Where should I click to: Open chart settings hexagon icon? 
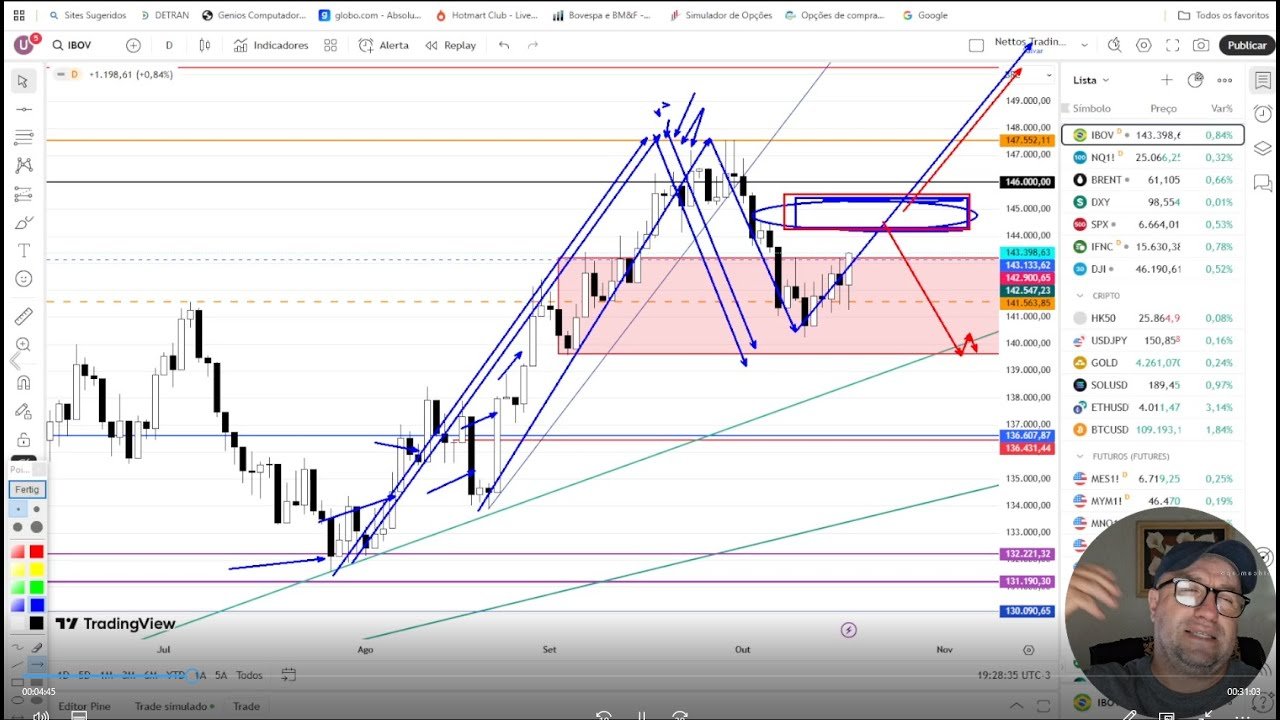tap(1144, 45)
